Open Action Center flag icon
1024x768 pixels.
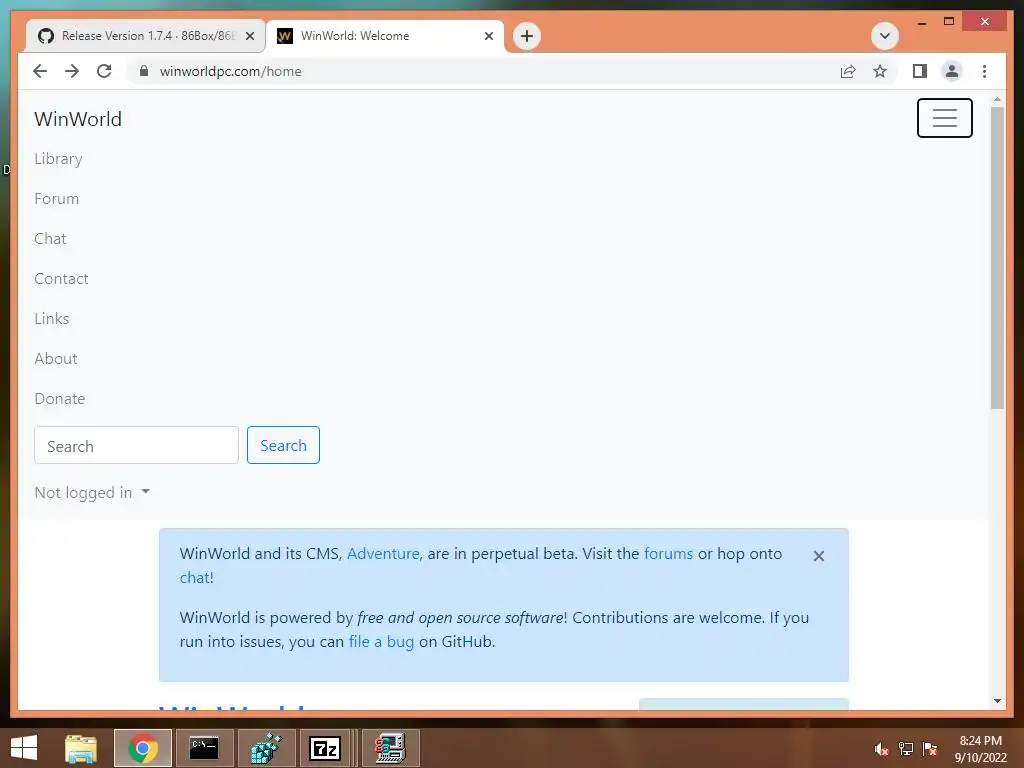929,749
